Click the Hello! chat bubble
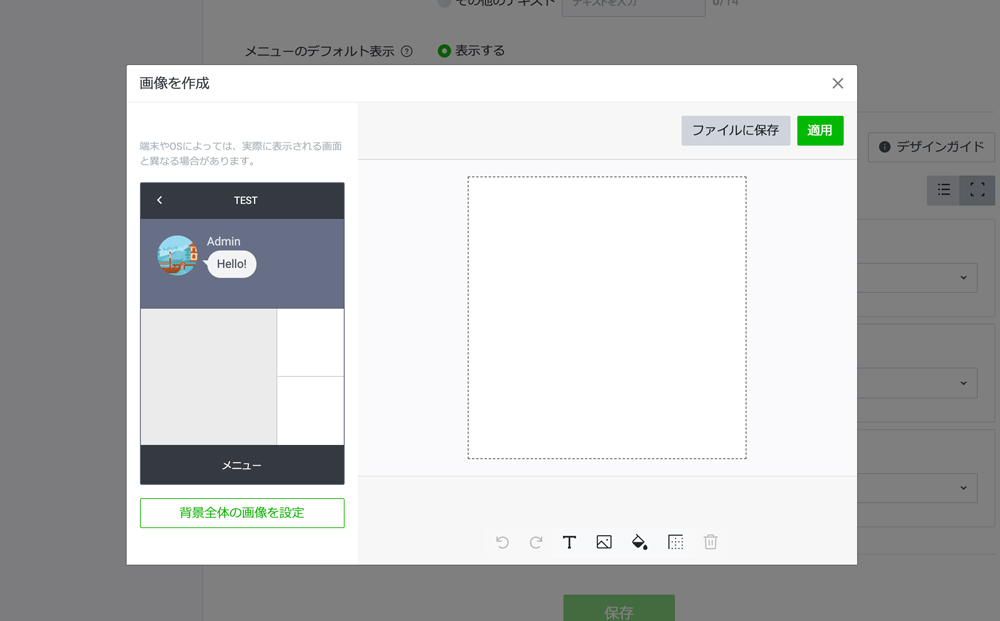 (231, 264)
